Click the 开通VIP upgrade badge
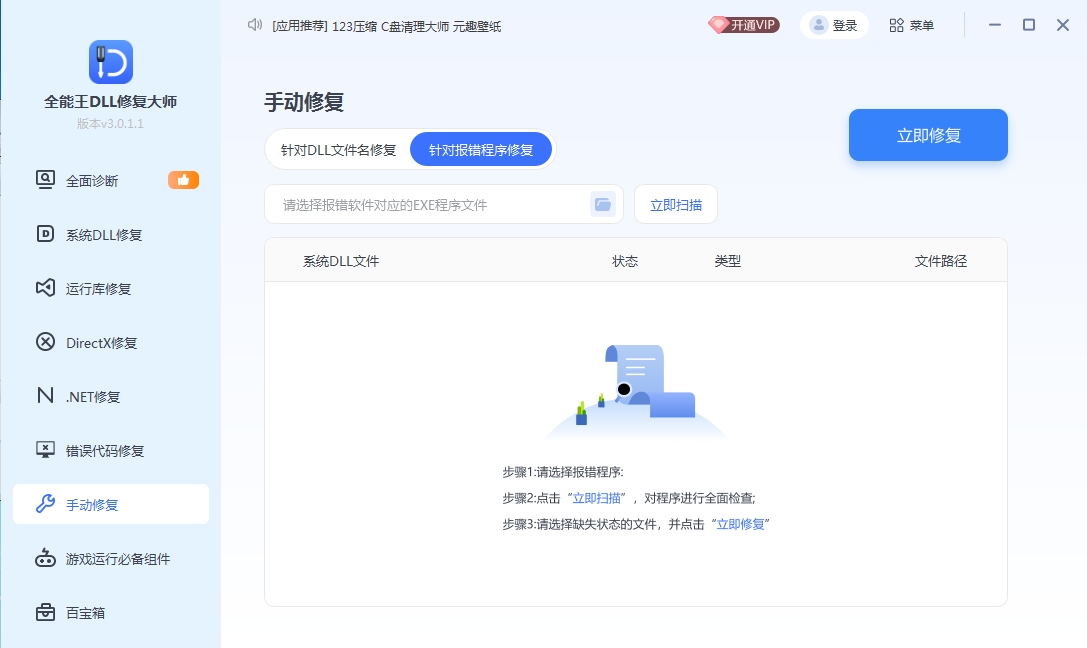The height and width of the screenshot is (648, 1087). pyautogui.click(x=744, y=25)
